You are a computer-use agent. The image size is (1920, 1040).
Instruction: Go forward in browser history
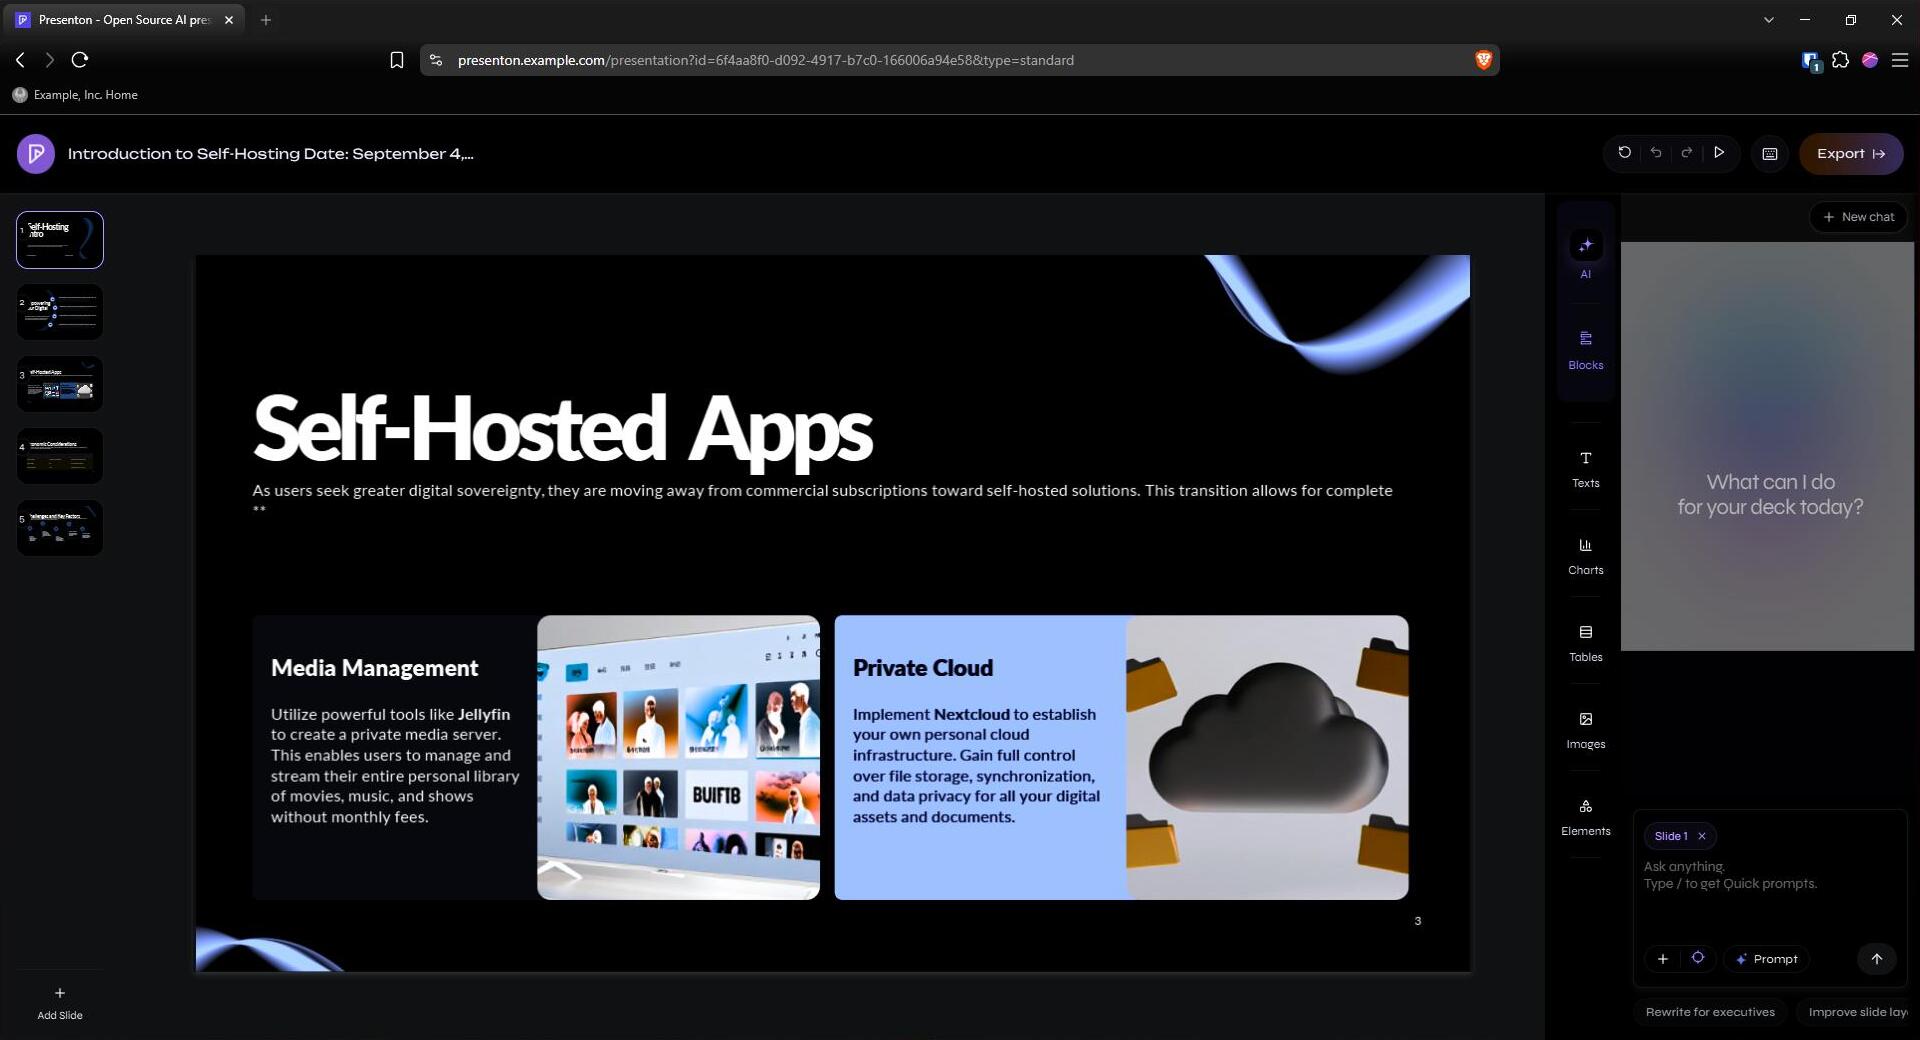coord(49,60)
